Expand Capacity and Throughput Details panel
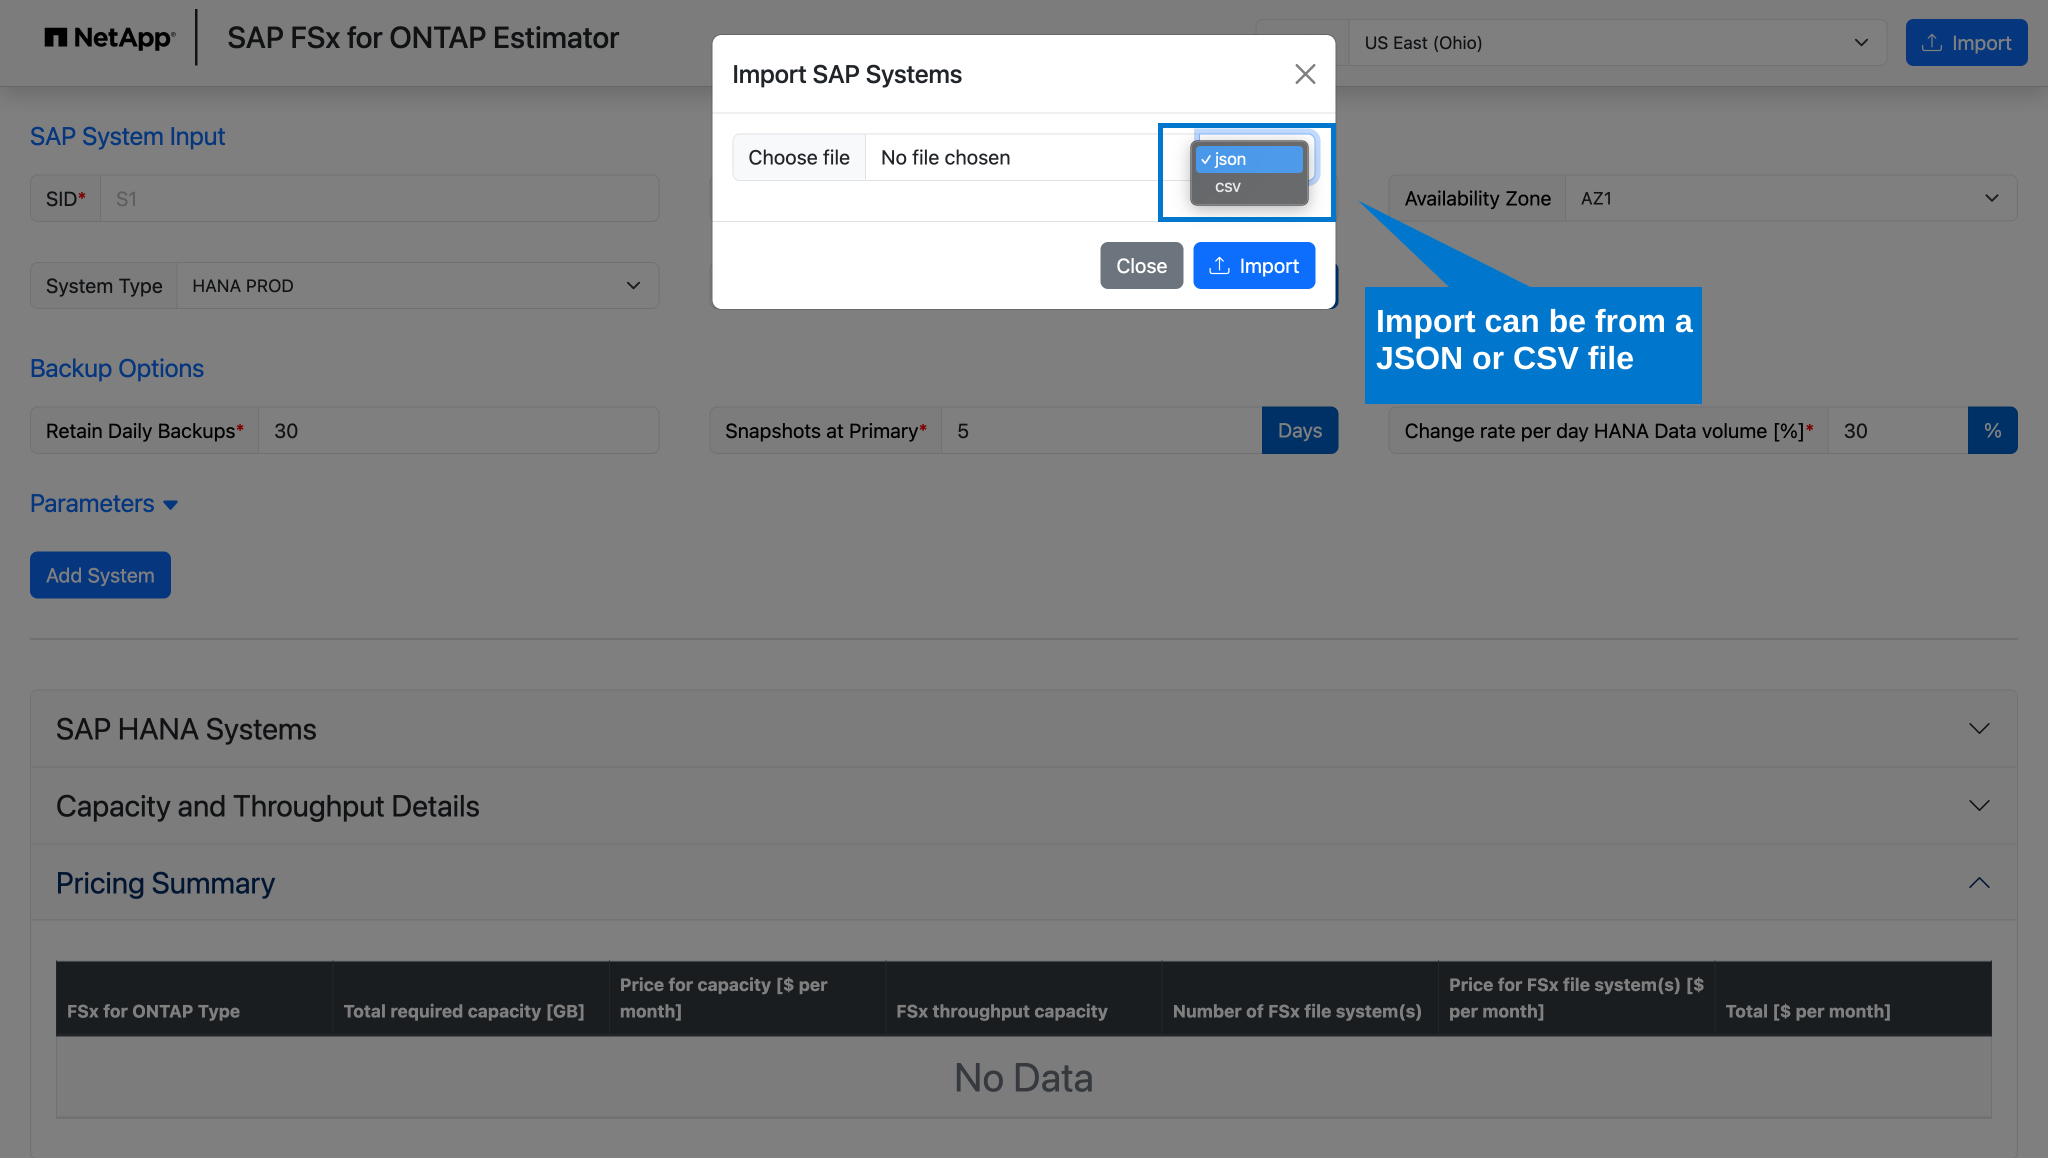The height and width of the screenshot is (1158, 2048). pos(1023,806)
